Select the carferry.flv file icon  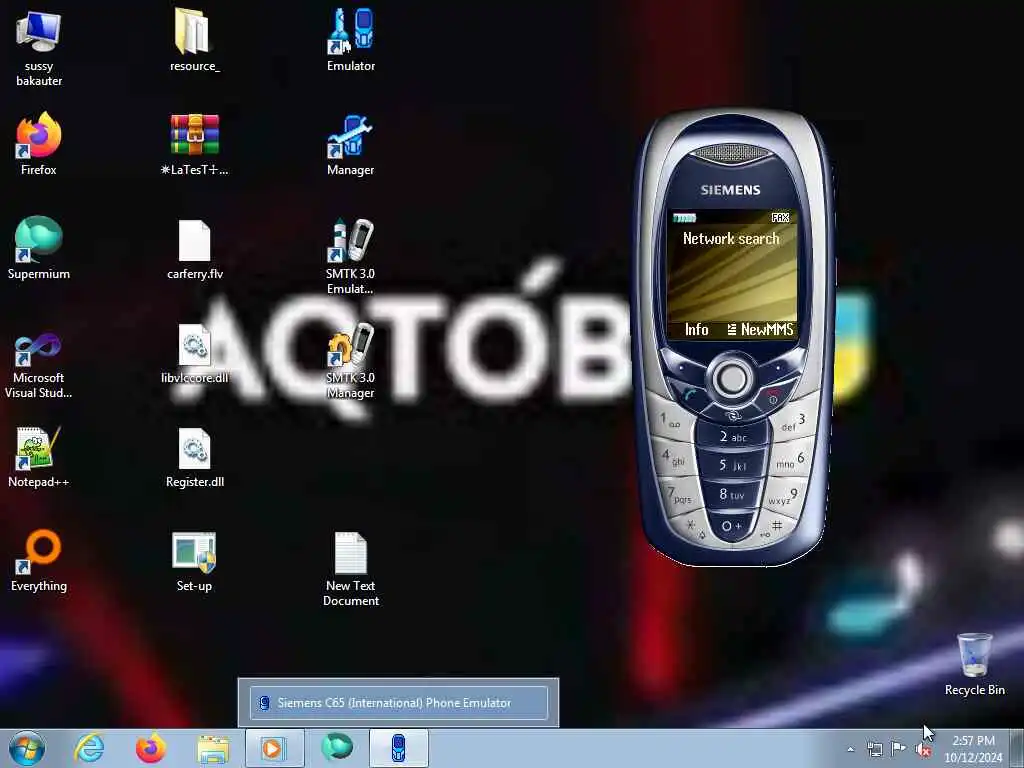(x=195, y=248)
